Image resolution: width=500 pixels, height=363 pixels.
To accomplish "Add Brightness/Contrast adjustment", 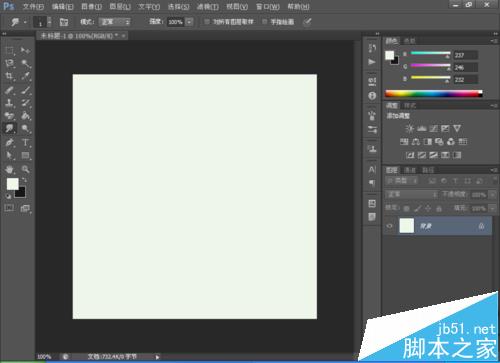I will point(410,129).
